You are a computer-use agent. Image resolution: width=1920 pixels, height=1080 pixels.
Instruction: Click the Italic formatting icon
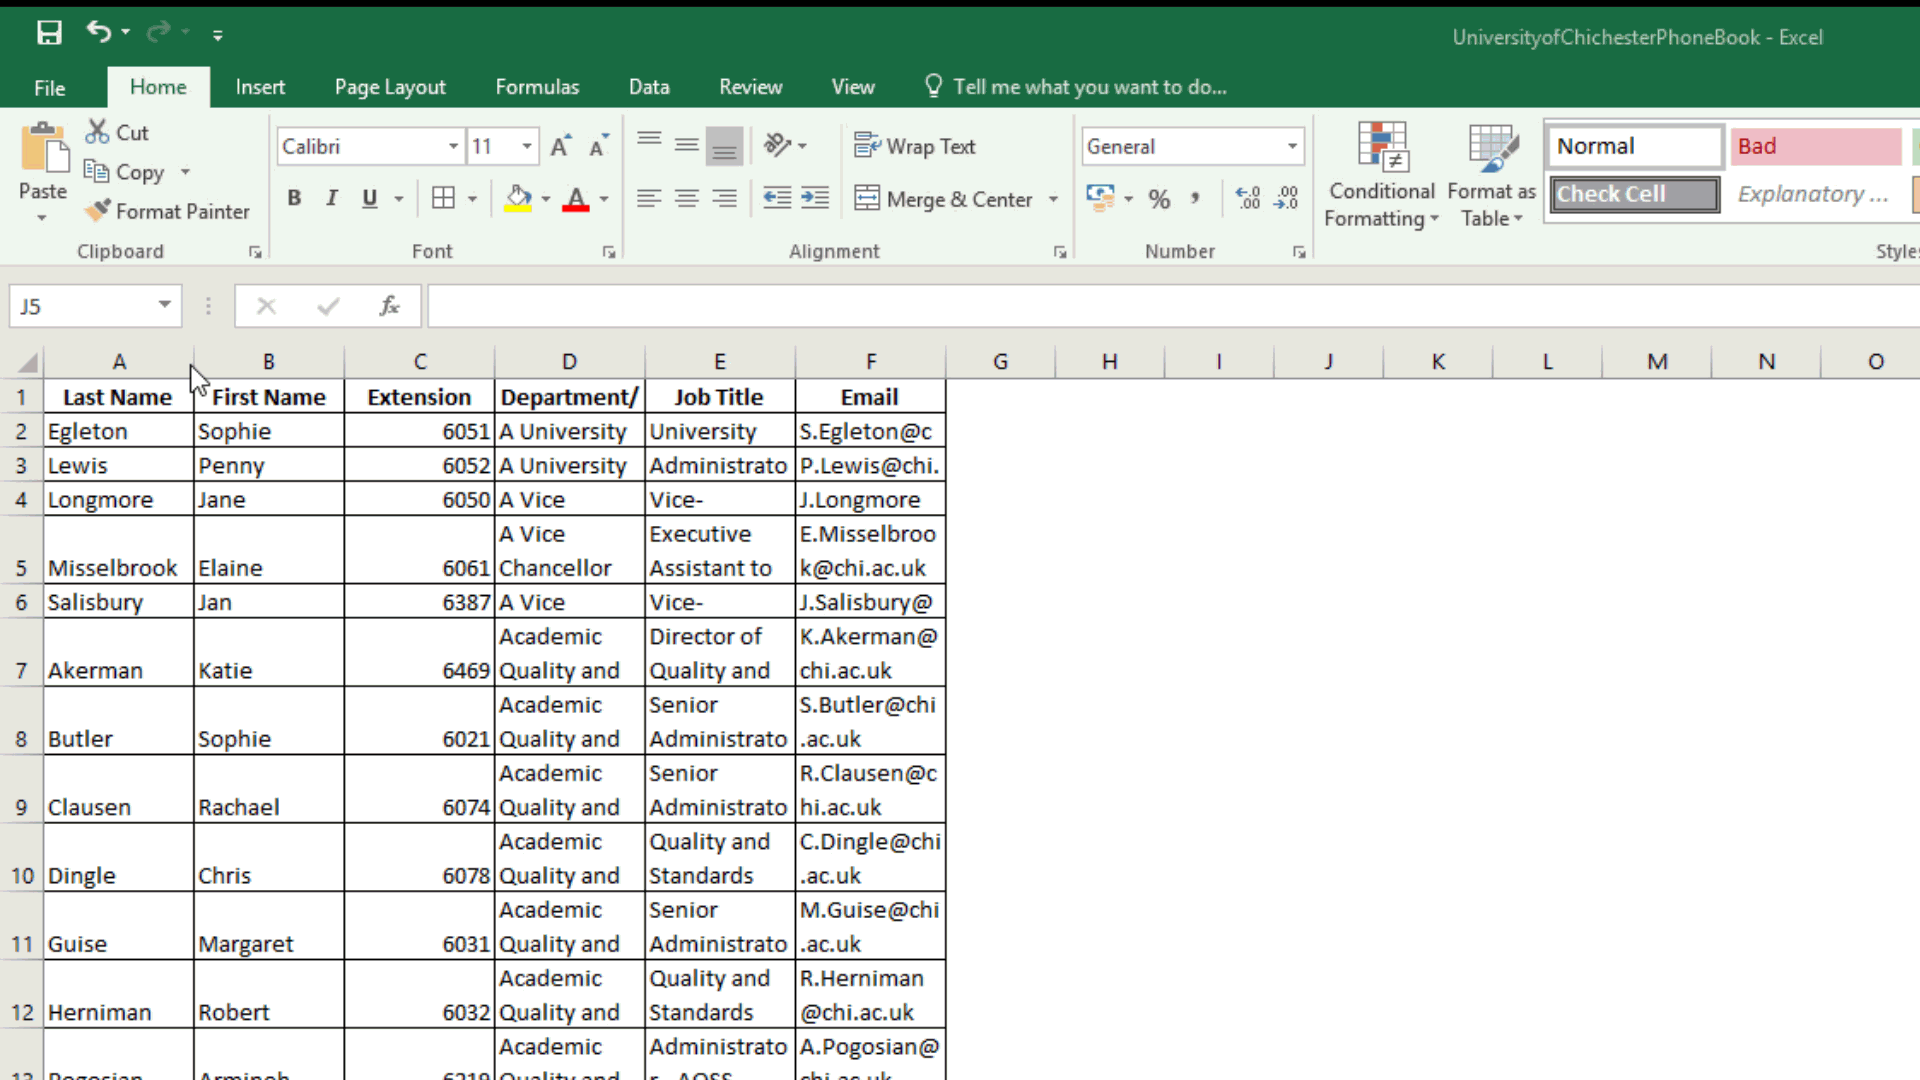[332, 198]
